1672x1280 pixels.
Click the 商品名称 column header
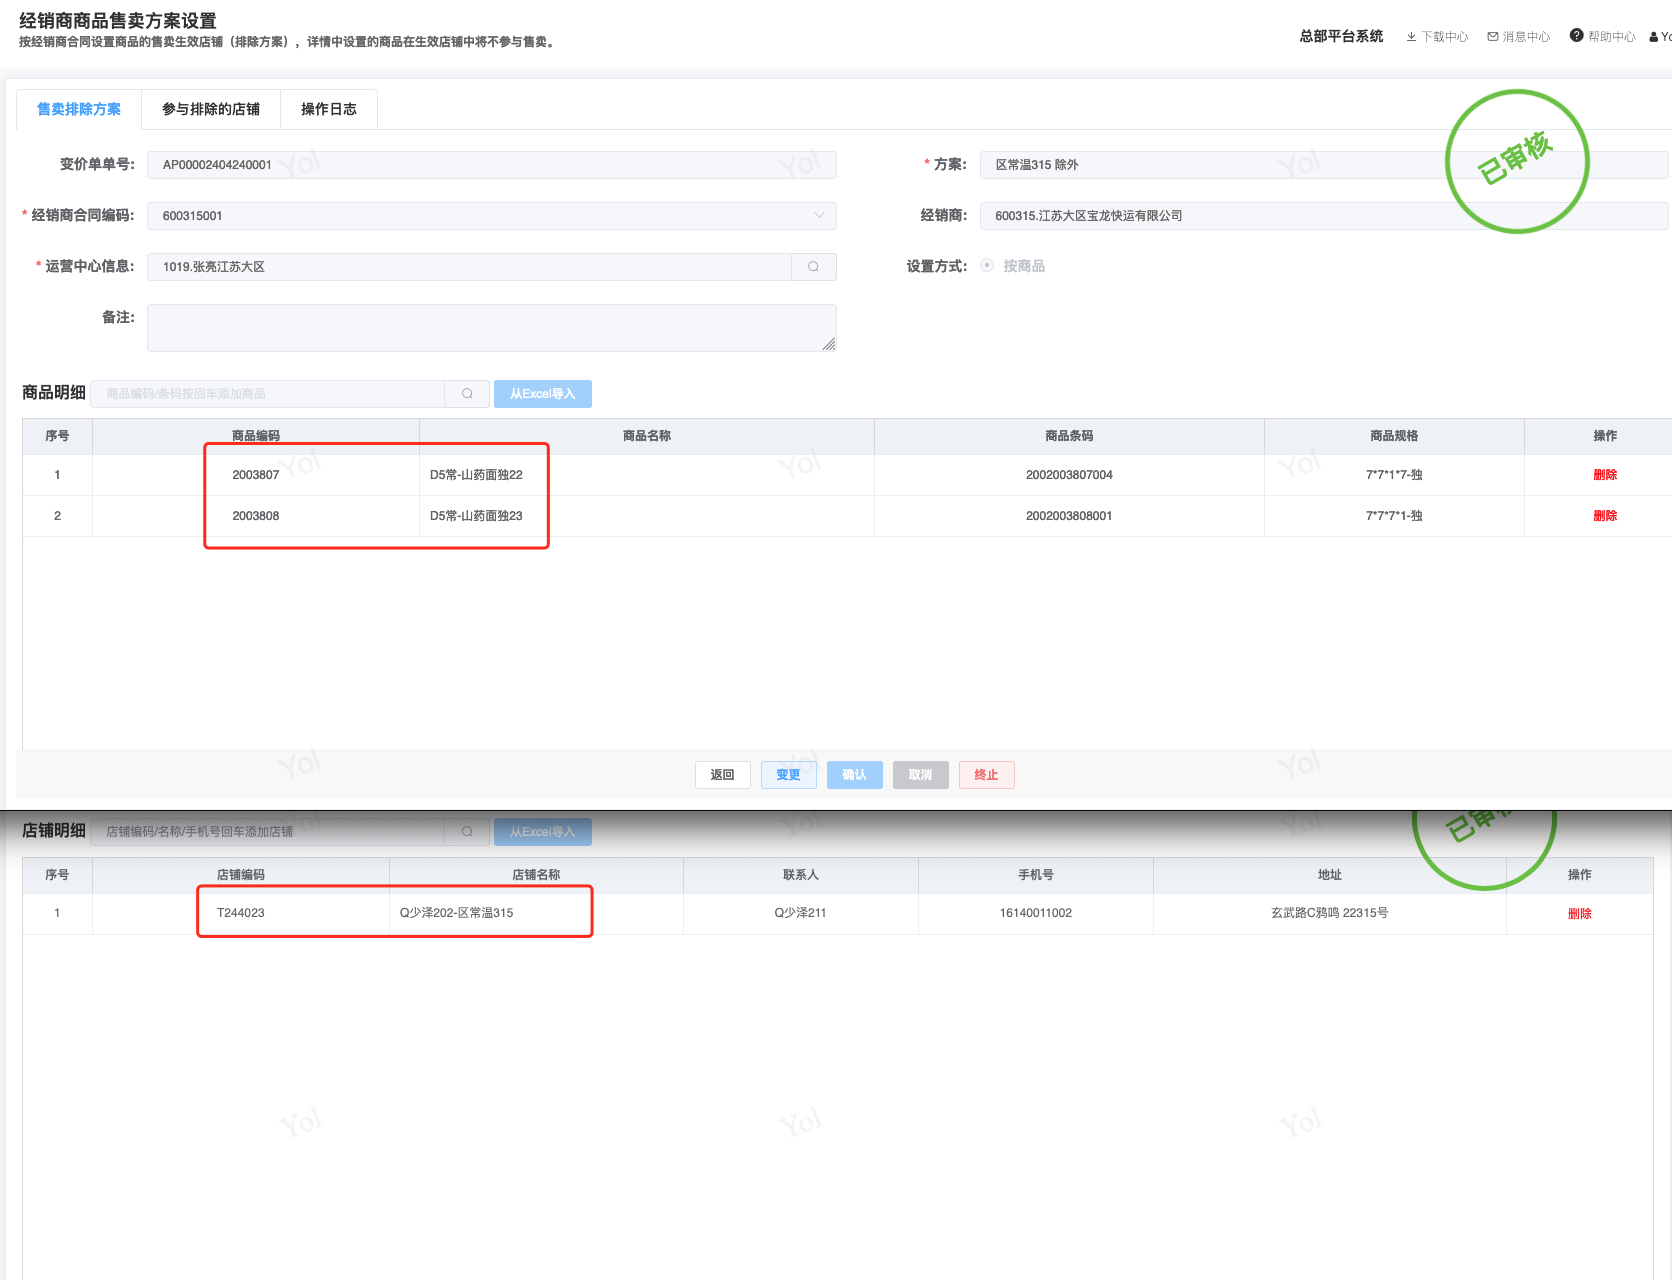647,436
